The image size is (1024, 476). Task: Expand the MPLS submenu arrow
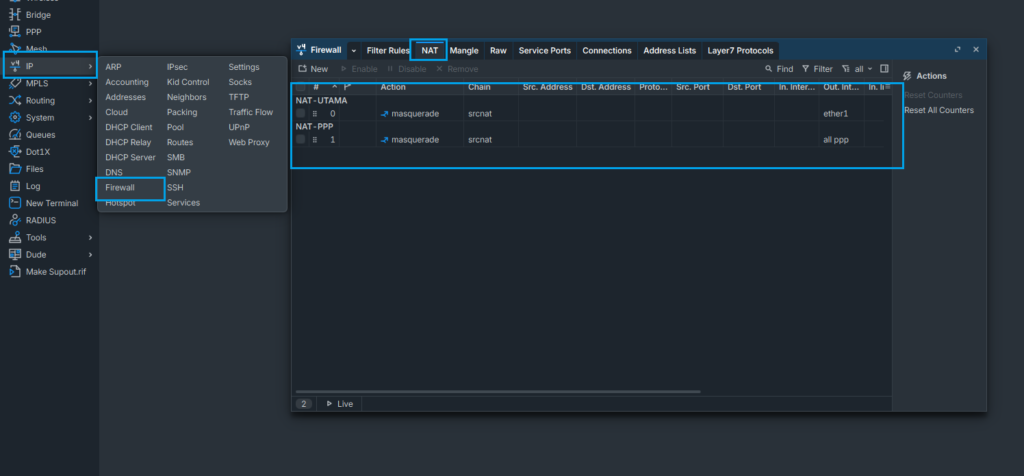[90, 84]
